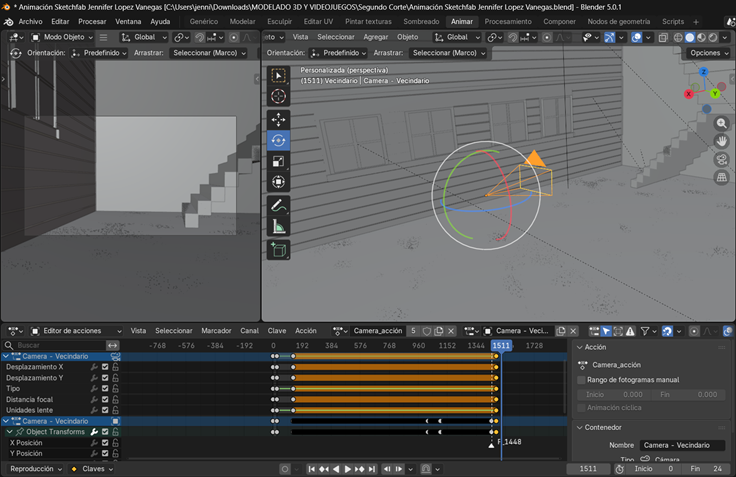Jump to first frame of playback
Image resolution: width=736 pixels, height=477 pixels.
point(312,469)
